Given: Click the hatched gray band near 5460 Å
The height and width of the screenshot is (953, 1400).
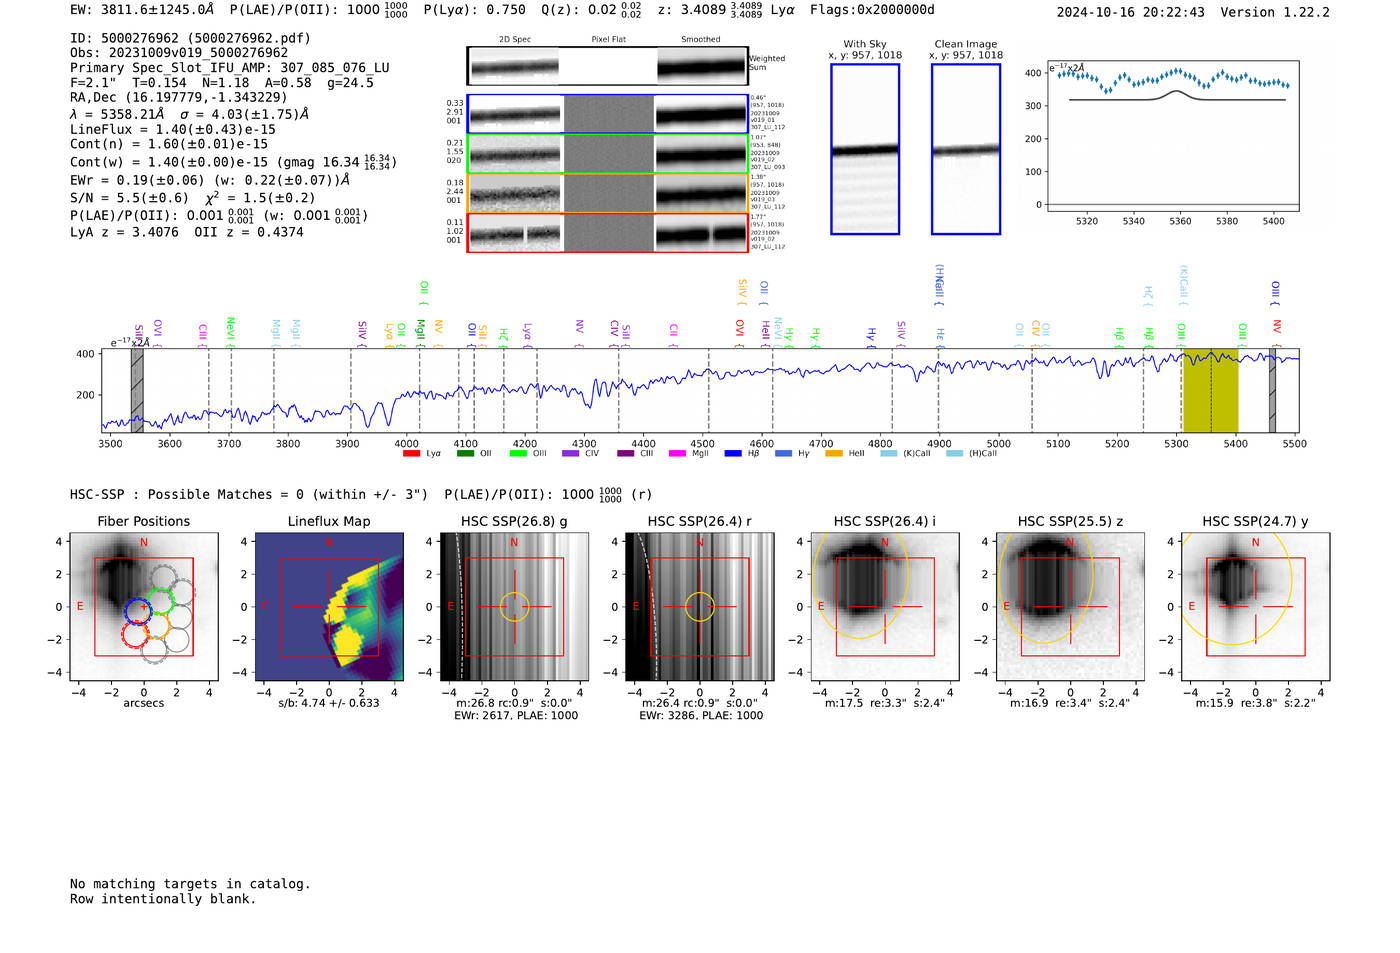Looking at the screenshot, I should coord(1273,391).
